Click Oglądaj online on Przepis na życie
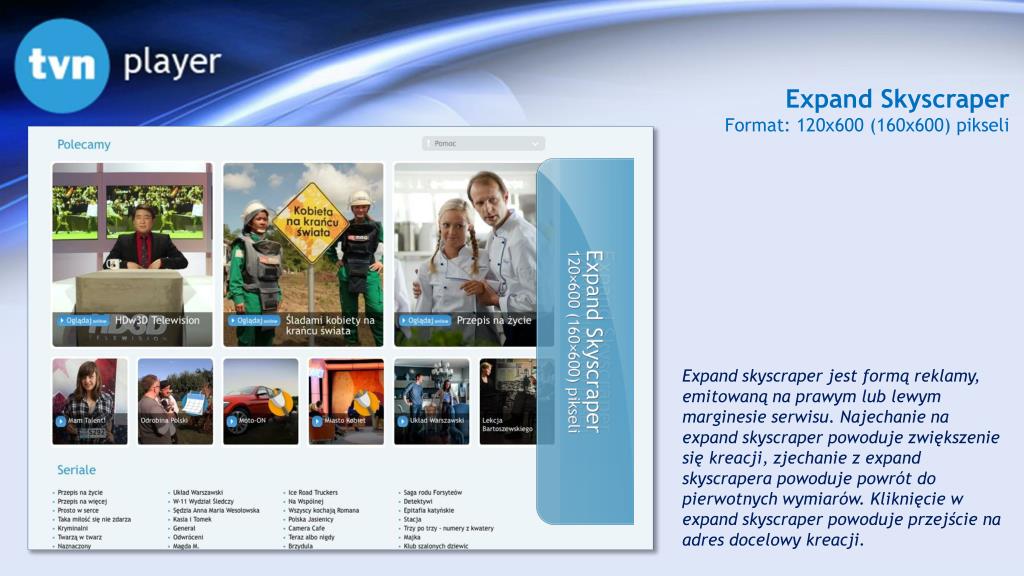1024x576 pixels. (x=425, y=321)
